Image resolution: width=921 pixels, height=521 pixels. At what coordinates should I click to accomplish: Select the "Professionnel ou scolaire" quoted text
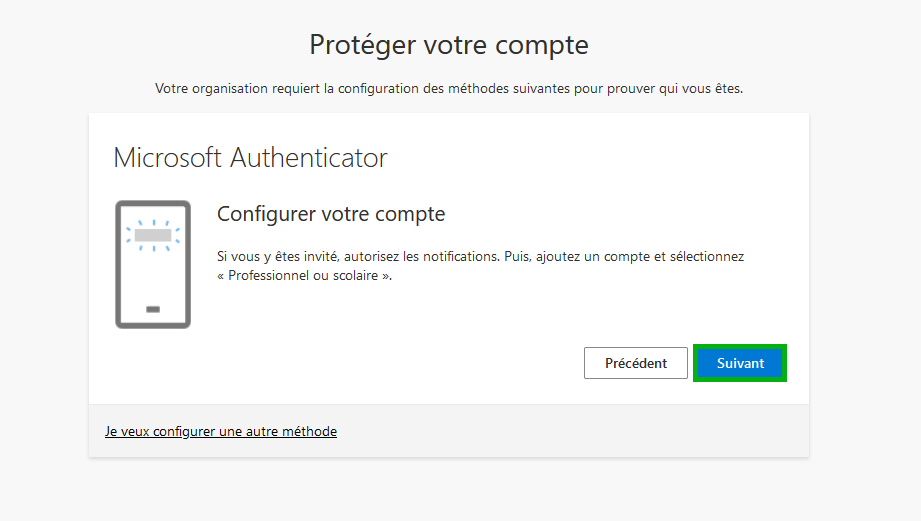click(x=303, y=275)
